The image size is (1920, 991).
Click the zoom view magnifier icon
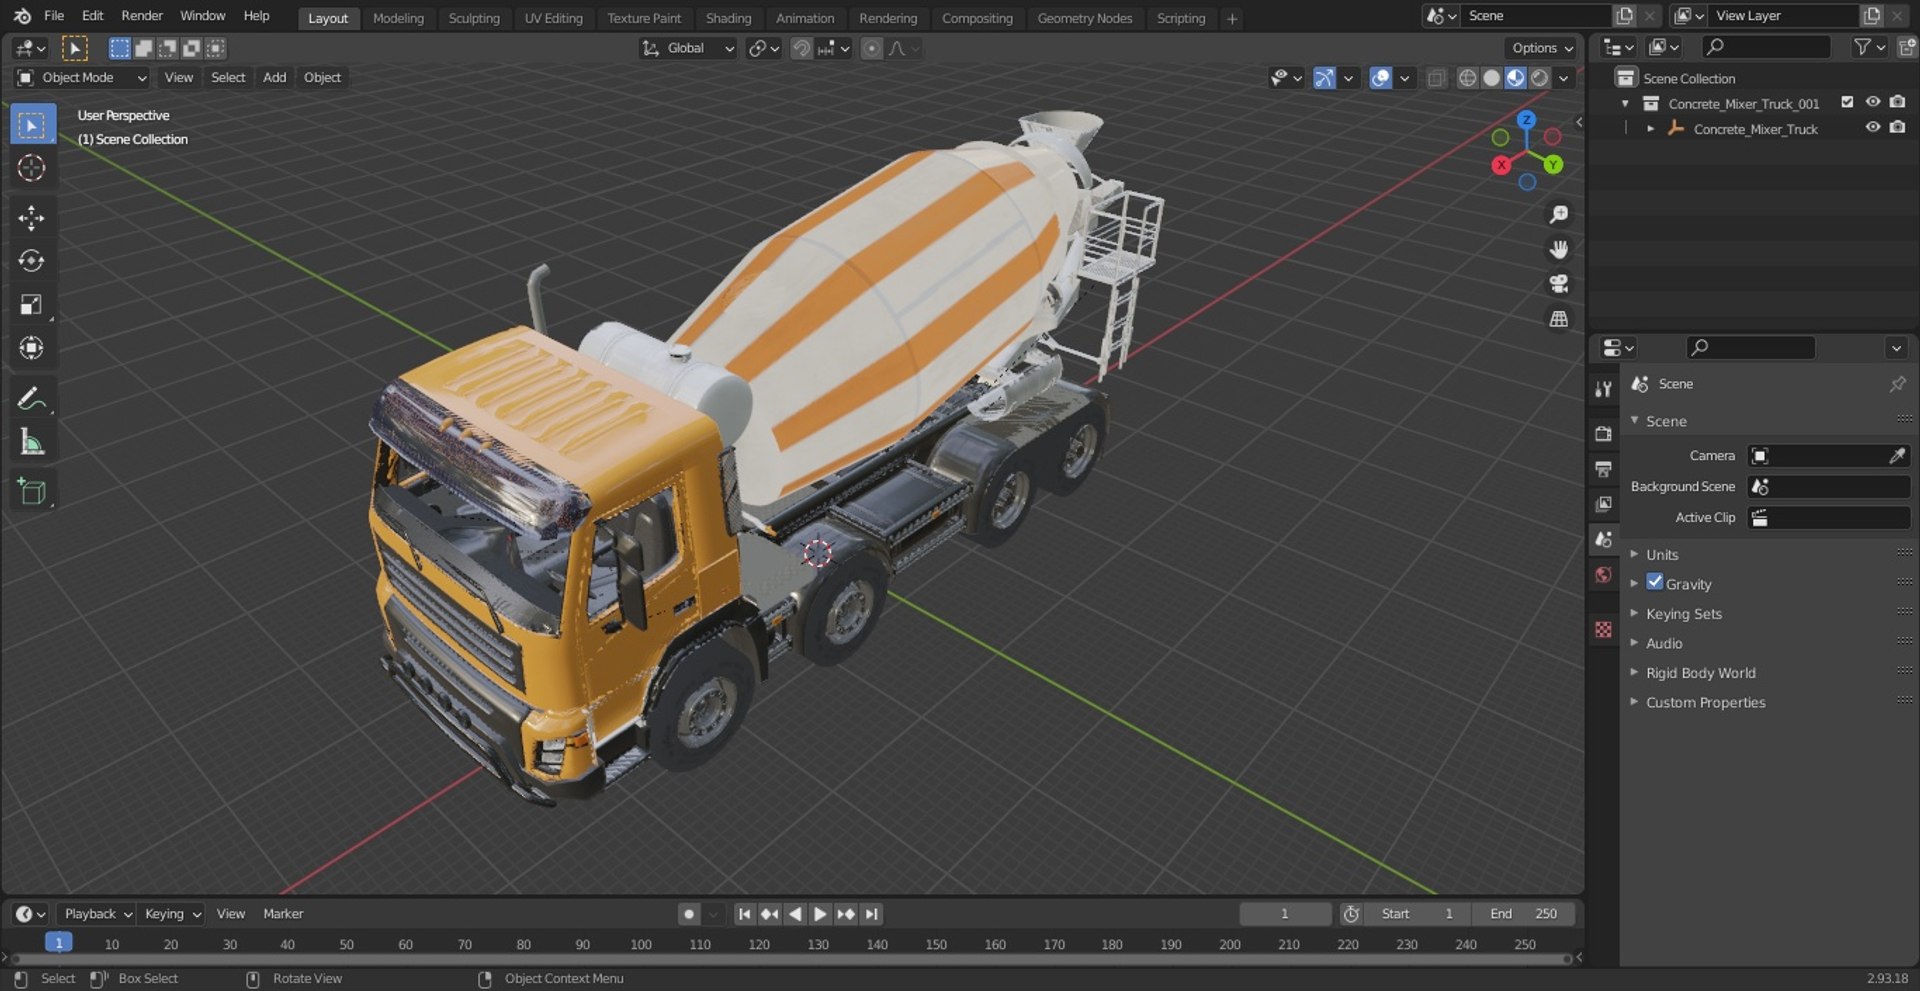pos(1558,215)
